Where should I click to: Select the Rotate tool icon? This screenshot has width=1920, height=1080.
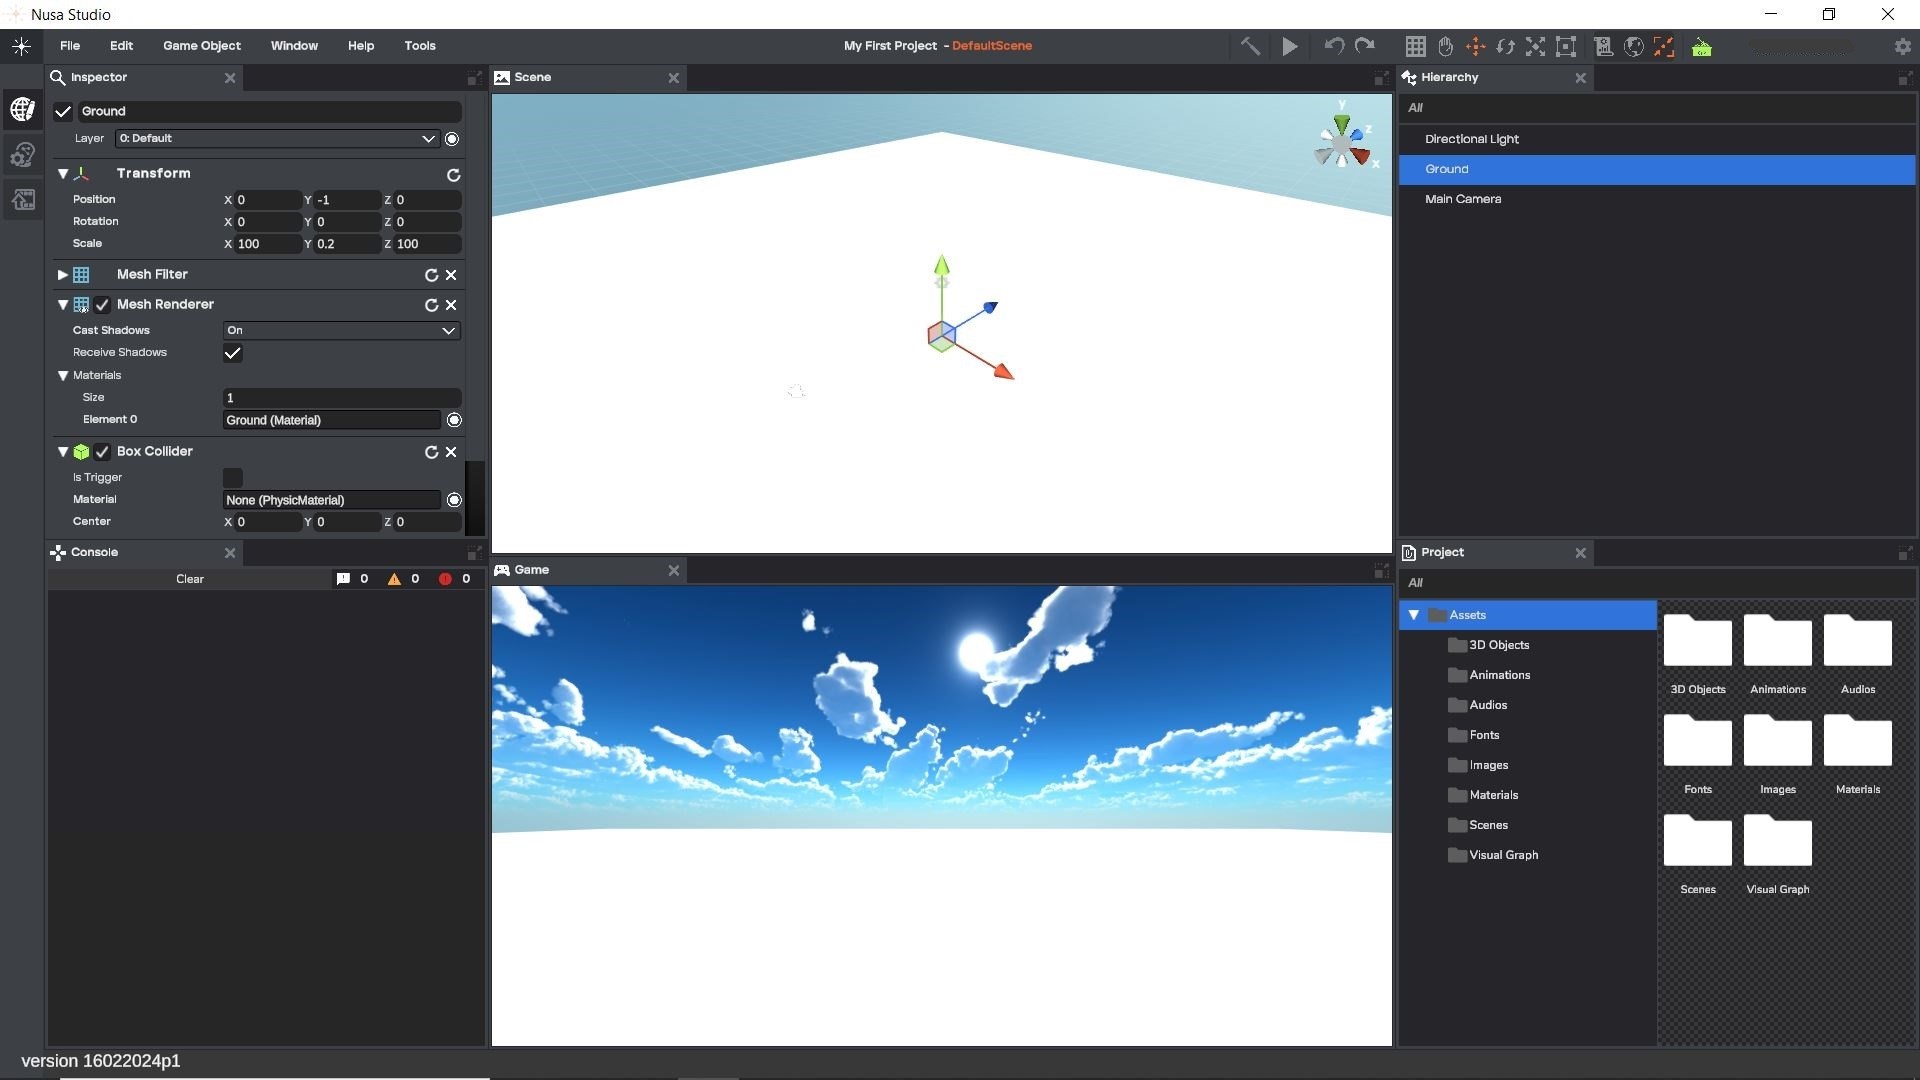(1505, 46)
